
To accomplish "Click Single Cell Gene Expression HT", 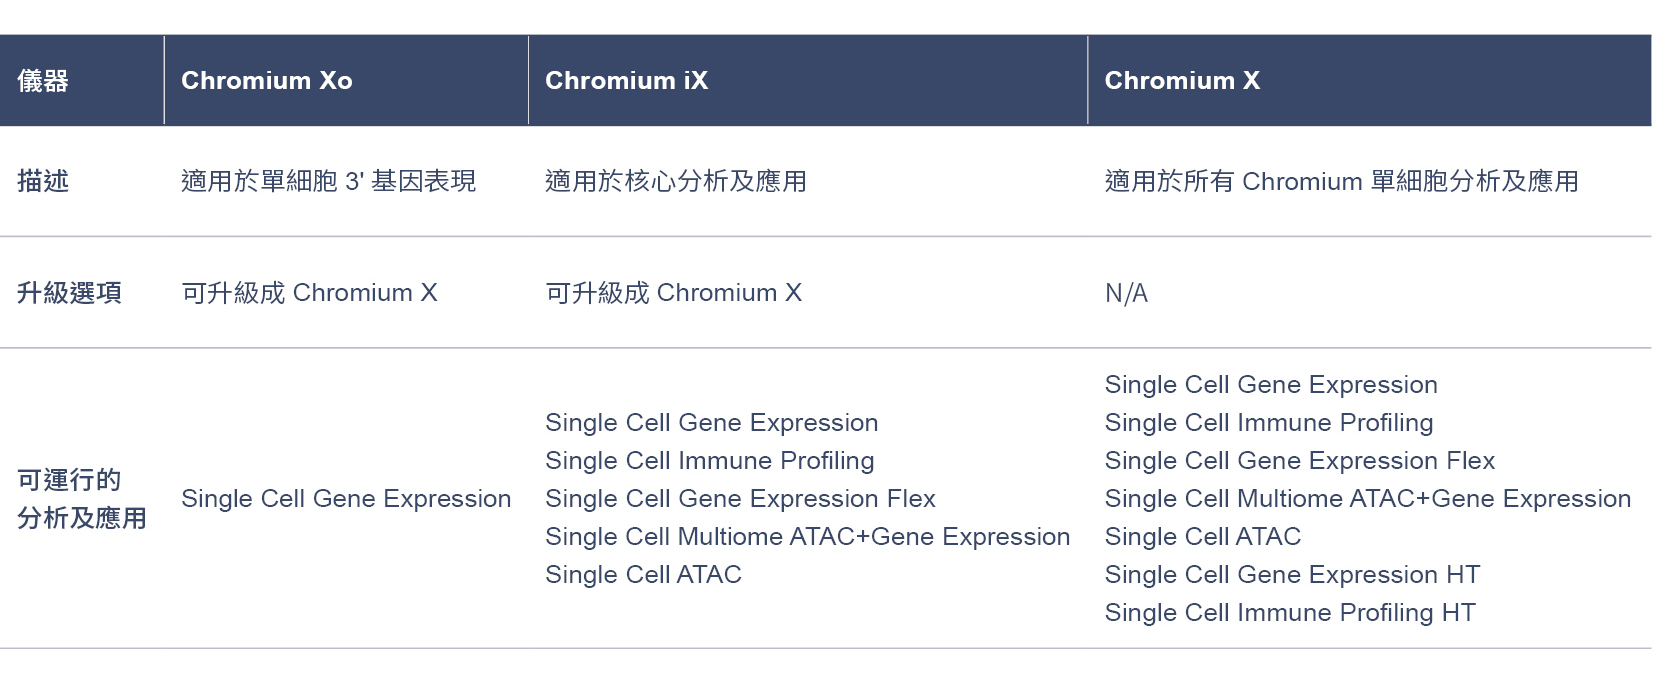I will [1292, 575].
